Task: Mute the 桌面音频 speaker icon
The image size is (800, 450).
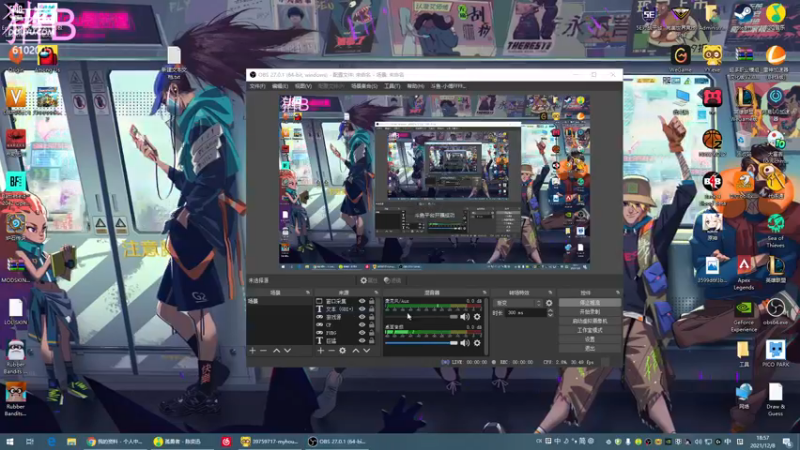Action: [x=465, y=343]
